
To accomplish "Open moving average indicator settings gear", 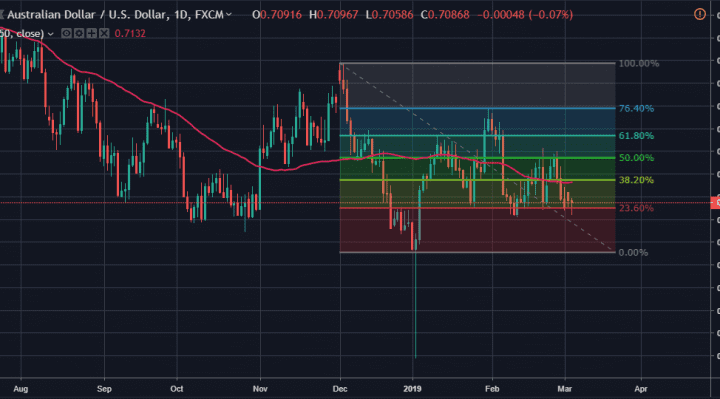I will tap(79, 34).
